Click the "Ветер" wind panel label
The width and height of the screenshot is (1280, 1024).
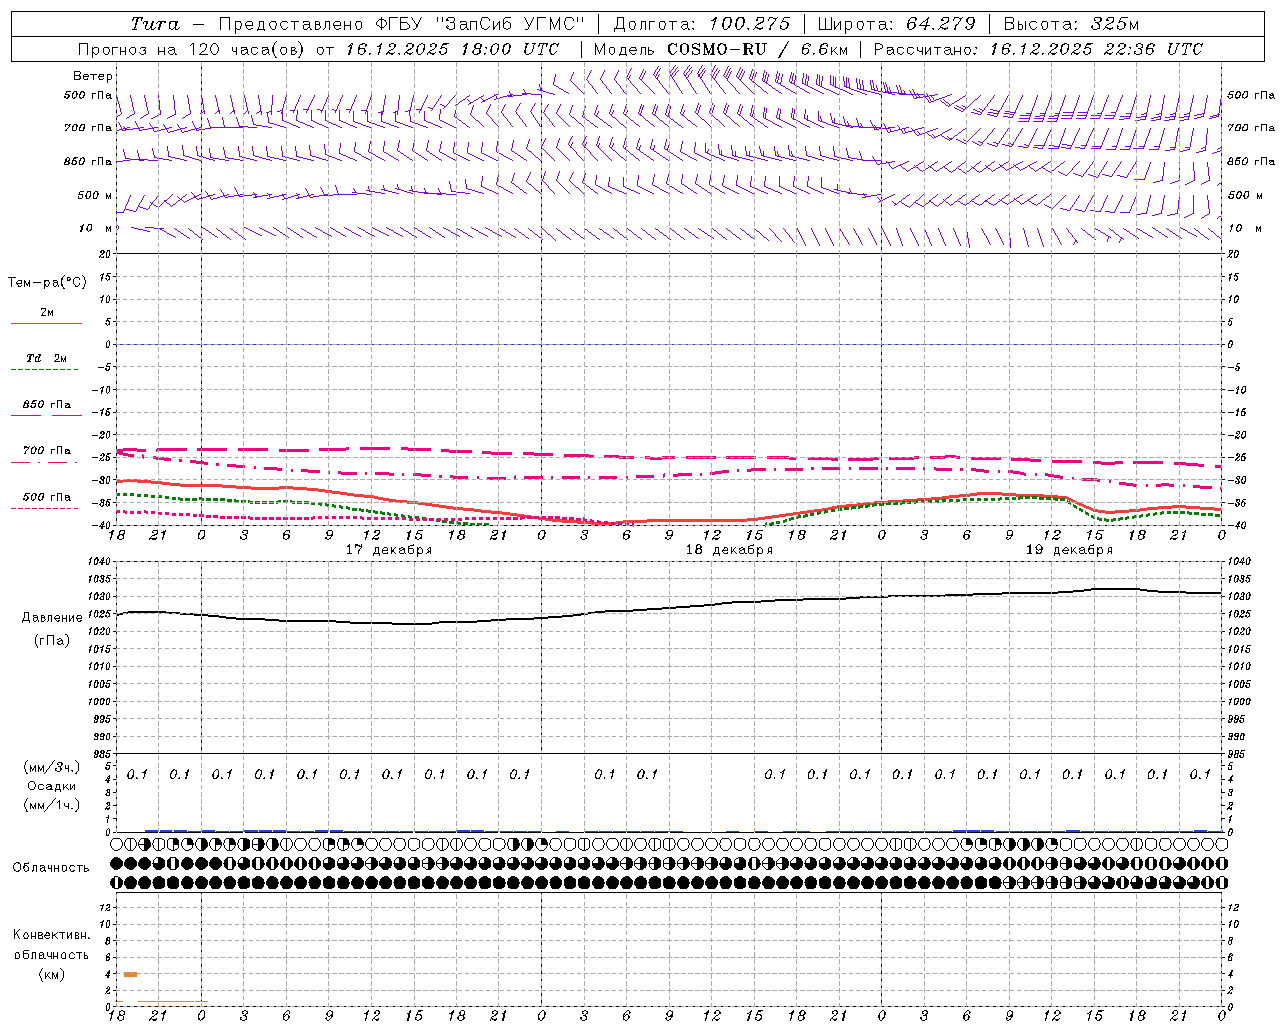coord(93,76)
